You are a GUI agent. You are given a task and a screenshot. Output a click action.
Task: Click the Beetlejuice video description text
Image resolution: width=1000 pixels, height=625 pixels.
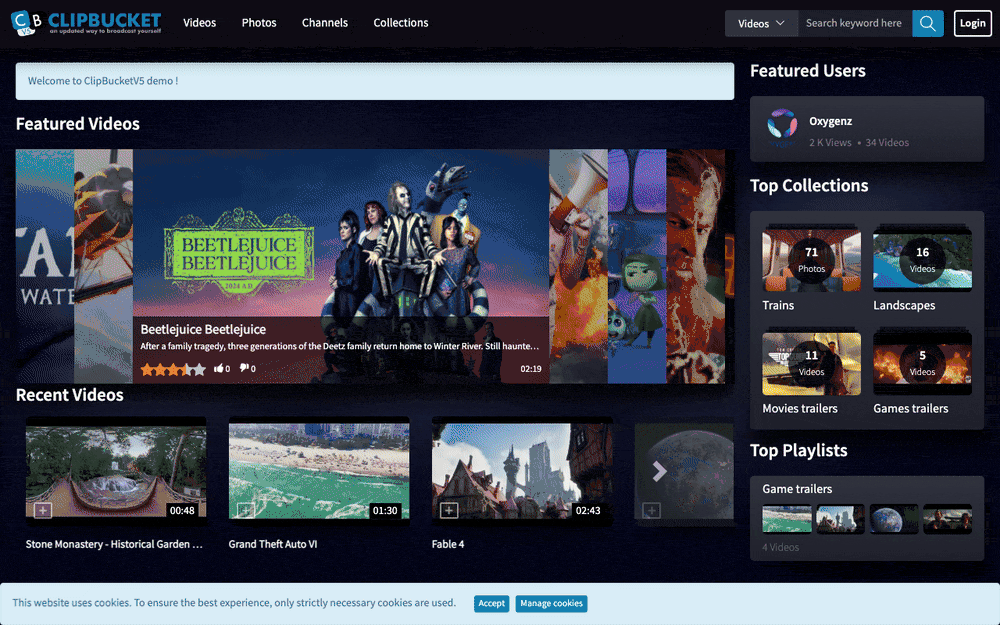(x=340, y=346)
